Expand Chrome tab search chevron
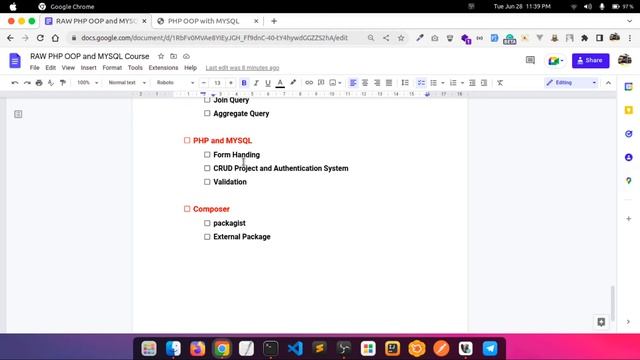This screenshot has width=640, height=360. click(629, 21)
